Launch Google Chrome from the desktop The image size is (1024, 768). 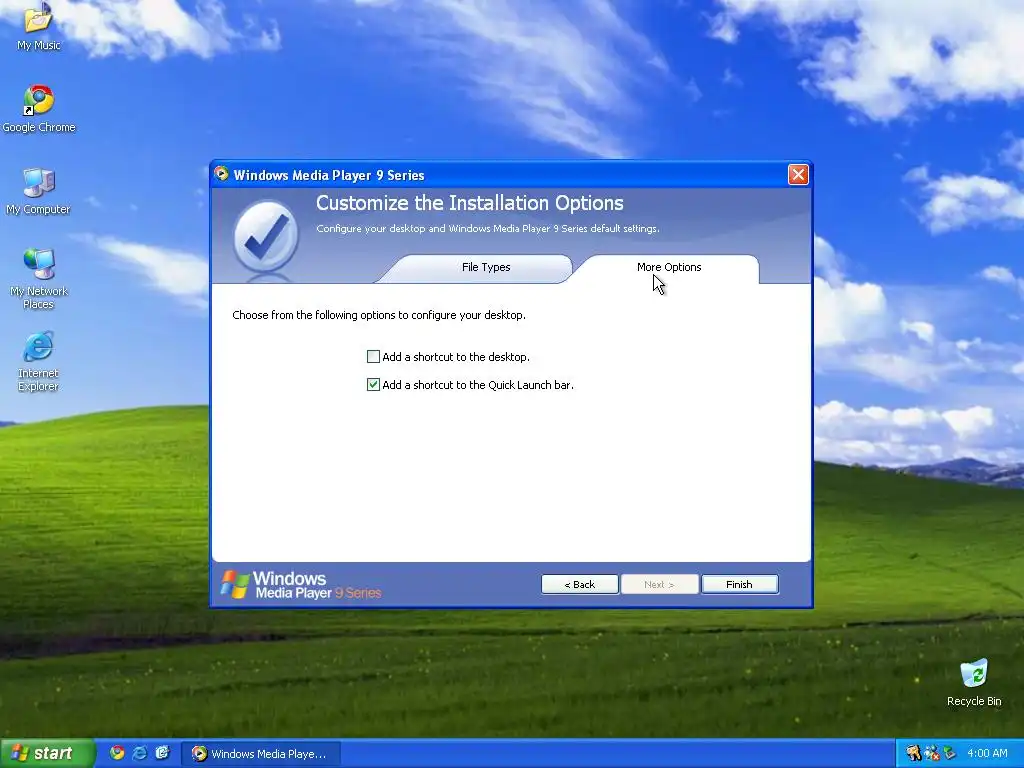click(39, 109)
